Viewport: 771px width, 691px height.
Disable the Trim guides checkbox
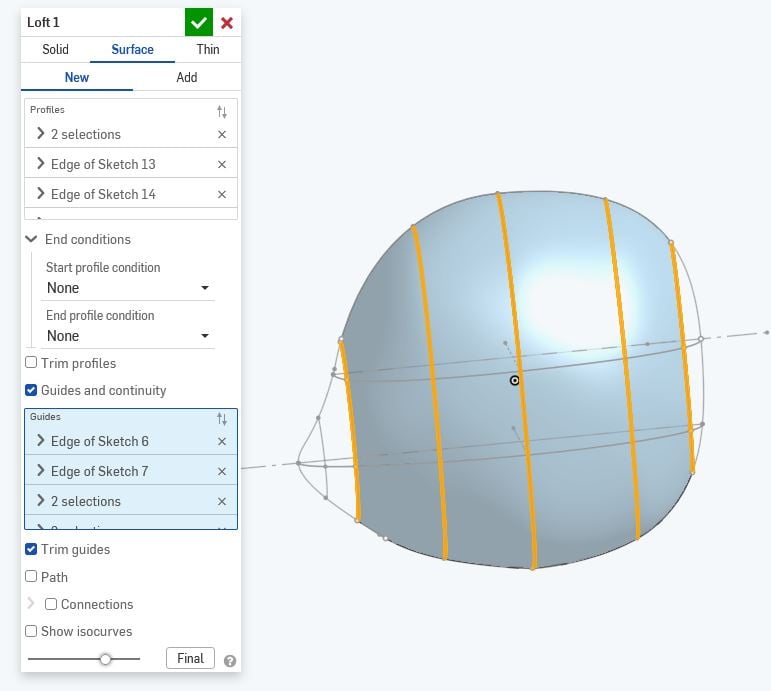31,549
